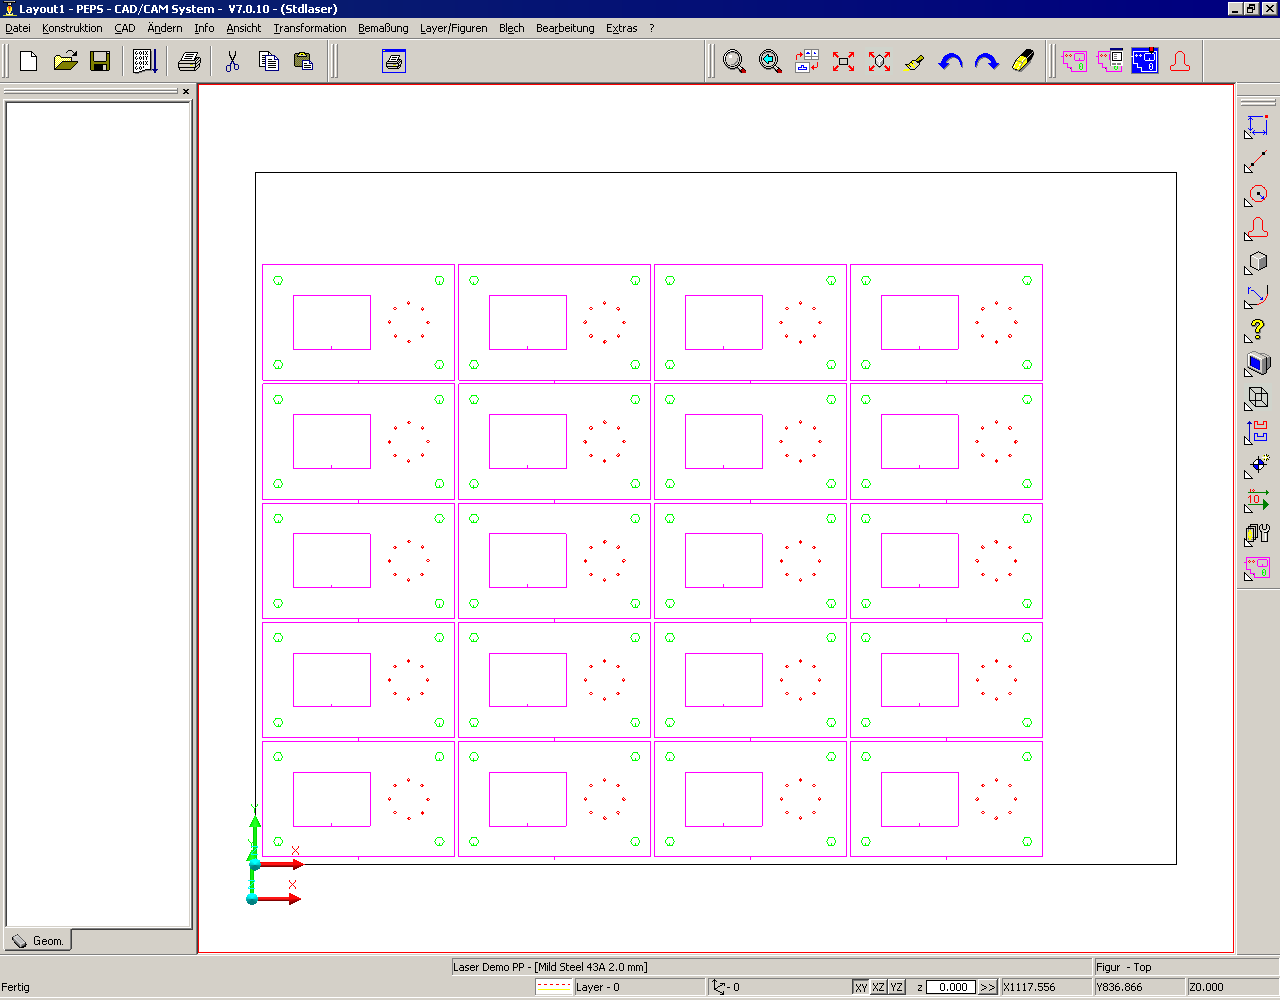The height and width of the screenshot is (1000, 1280).
Task: Open the green arrow dimension 10 tool
Action: coord(1257,500)
